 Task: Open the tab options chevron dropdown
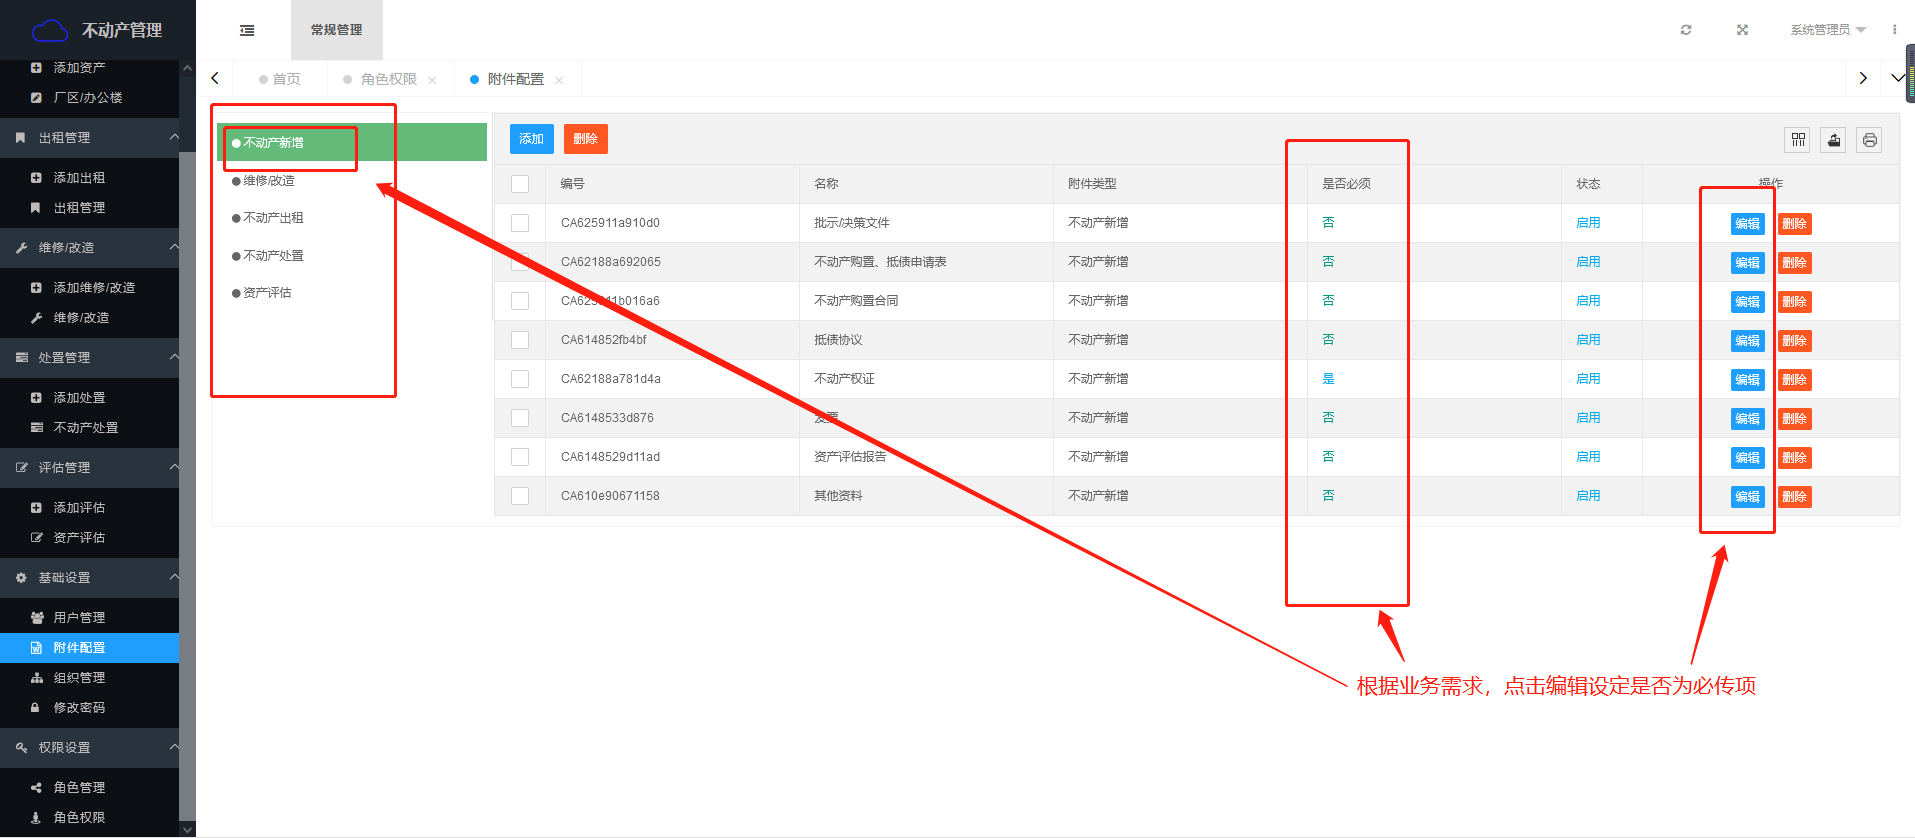pyautogui.click(x=1897, y=78)
